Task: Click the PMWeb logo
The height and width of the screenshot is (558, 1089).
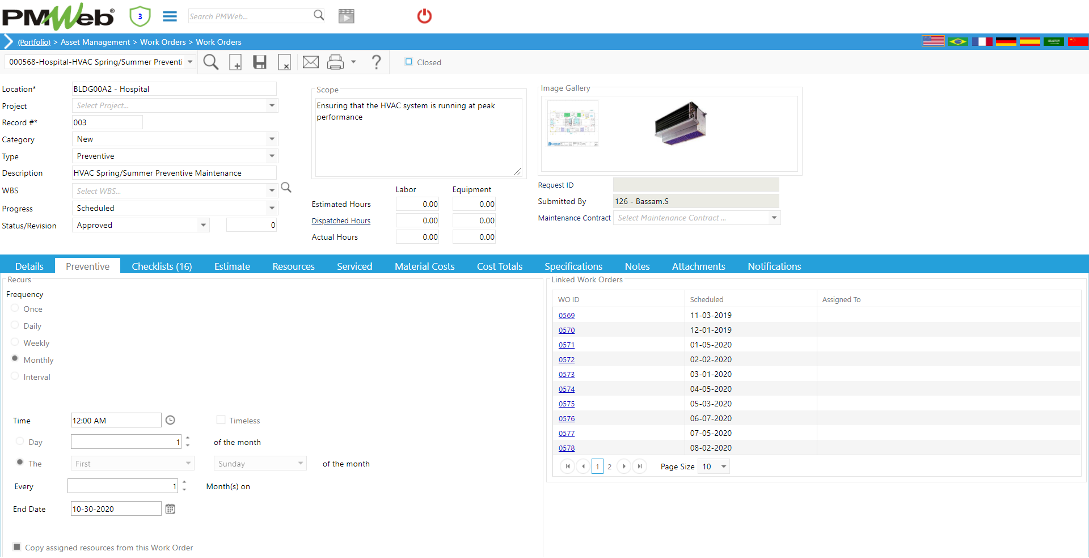Action: point(58,16)
